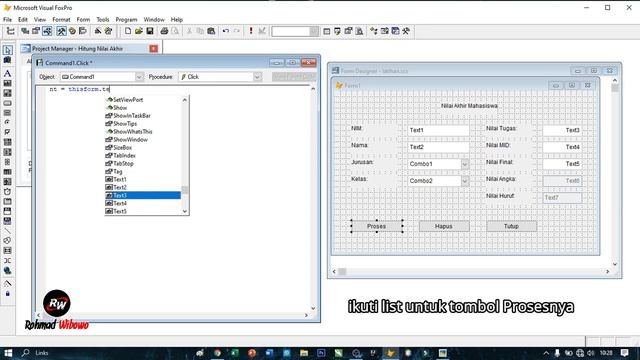Screen dimensions: 640x360
Task: Click the Paste toolbar icon
Action: [211, 31]
